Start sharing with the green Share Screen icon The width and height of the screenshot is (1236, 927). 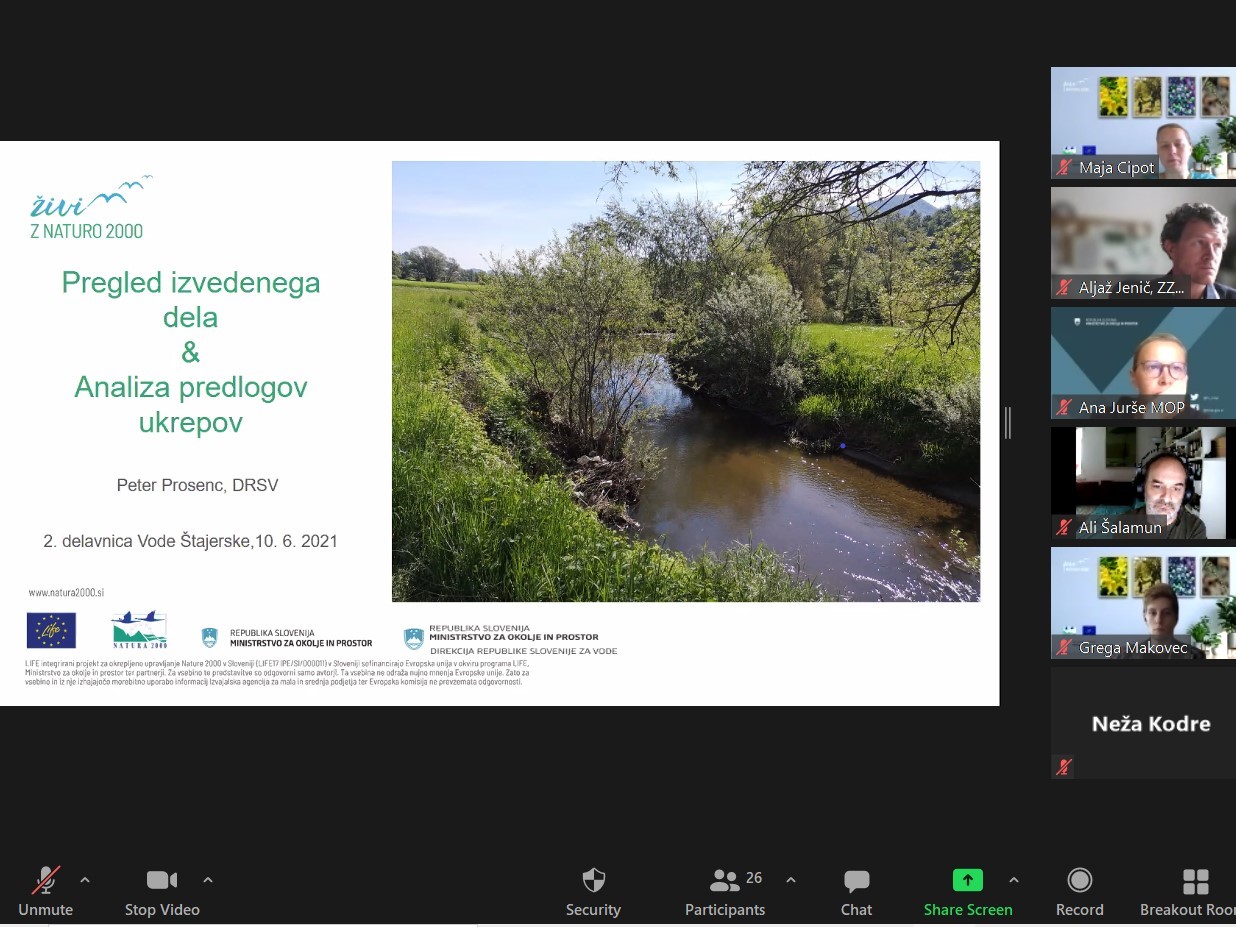968,880
